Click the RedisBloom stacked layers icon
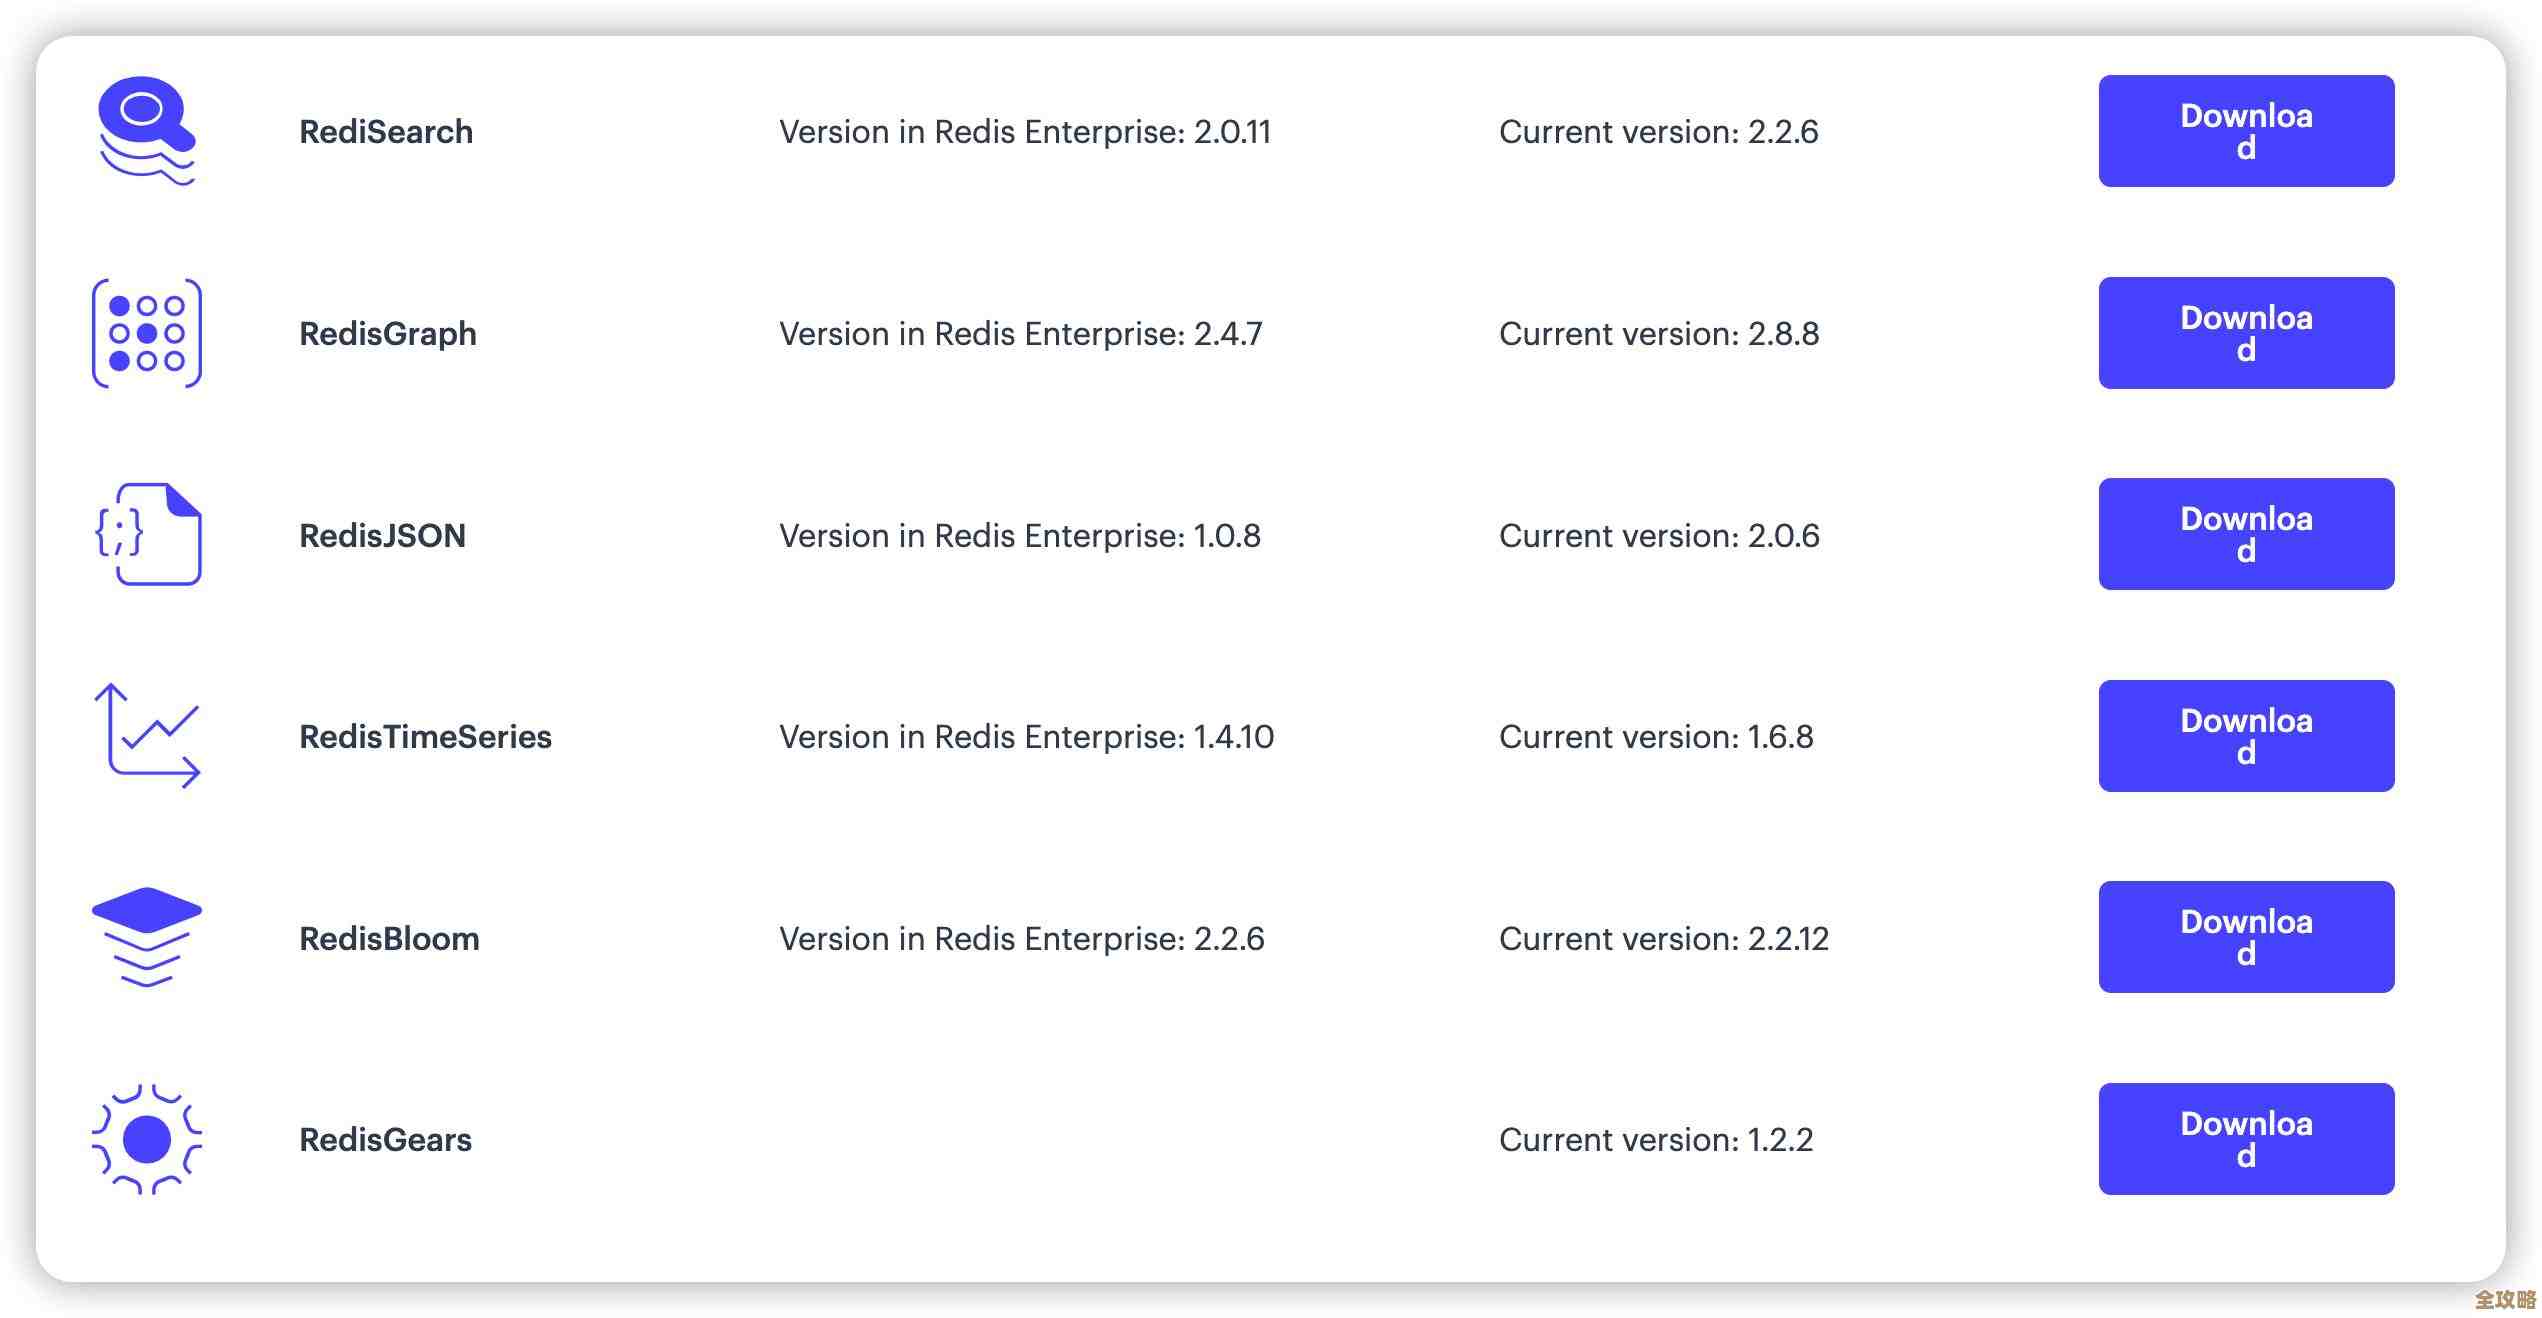This screenshot has height=1318, width=2542. (x=147, y=937)
